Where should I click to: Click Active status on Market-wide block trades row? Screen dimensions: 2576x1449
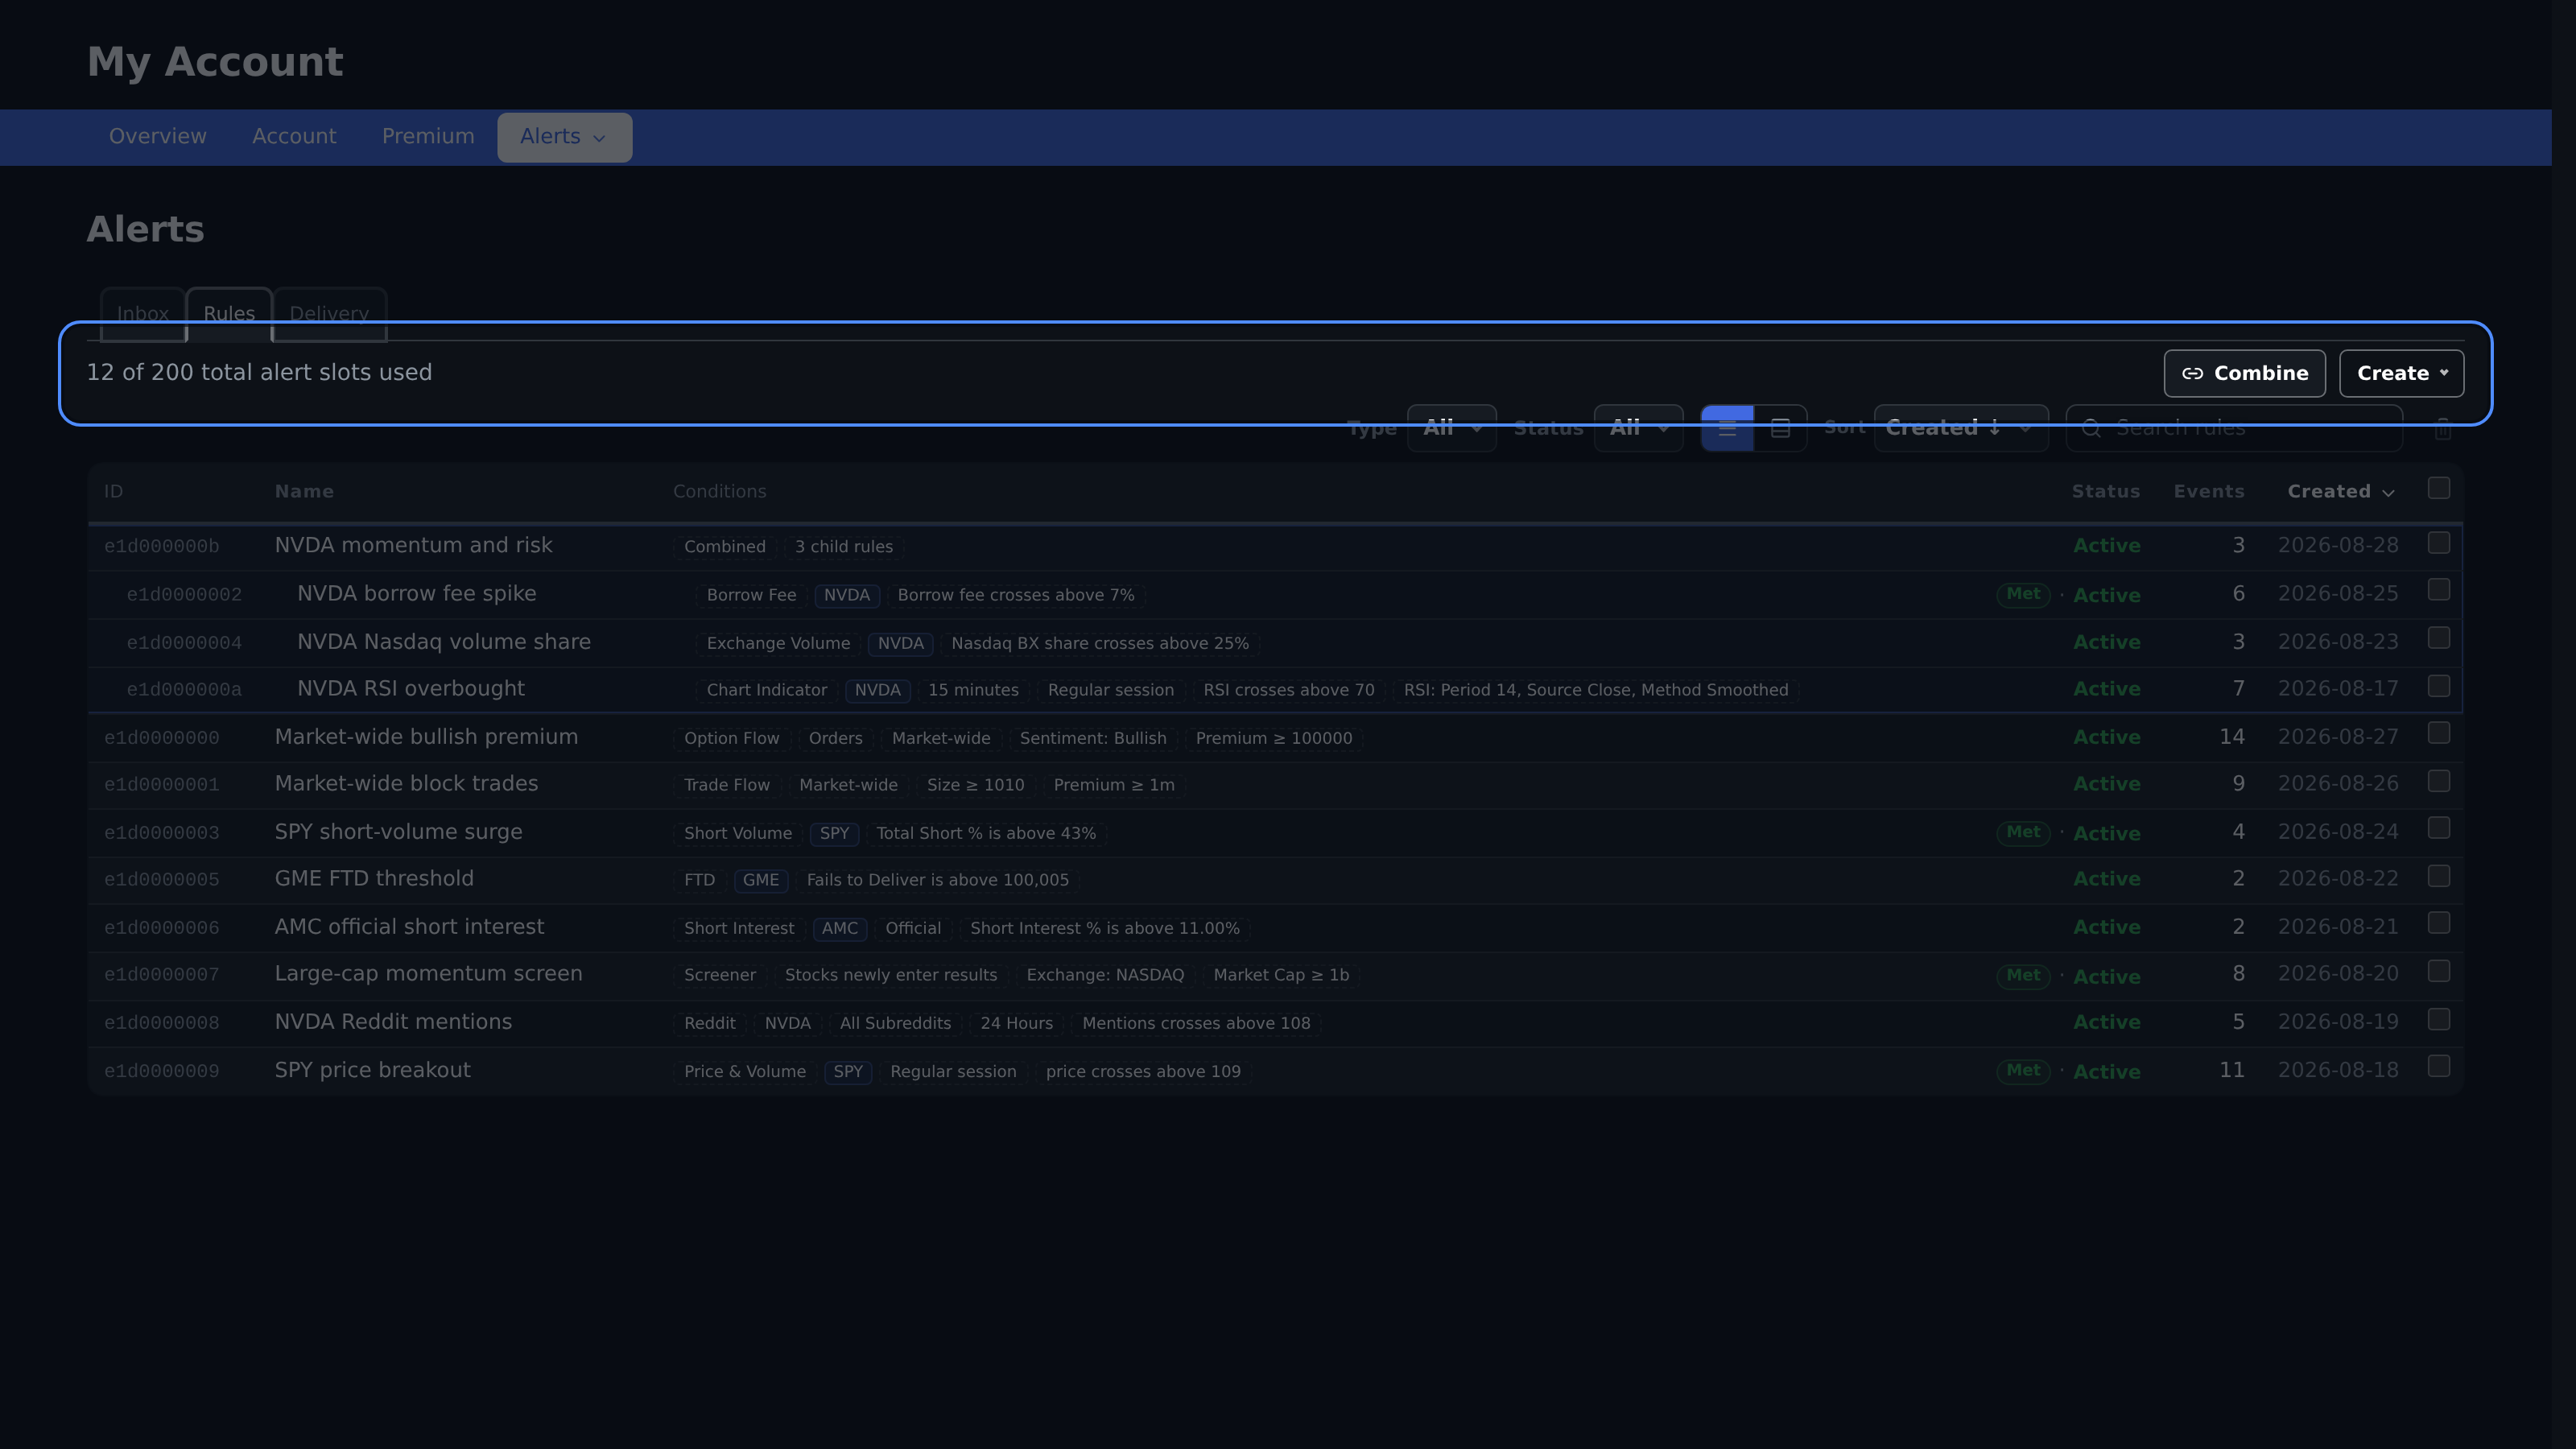click(x=2106, y=784)
